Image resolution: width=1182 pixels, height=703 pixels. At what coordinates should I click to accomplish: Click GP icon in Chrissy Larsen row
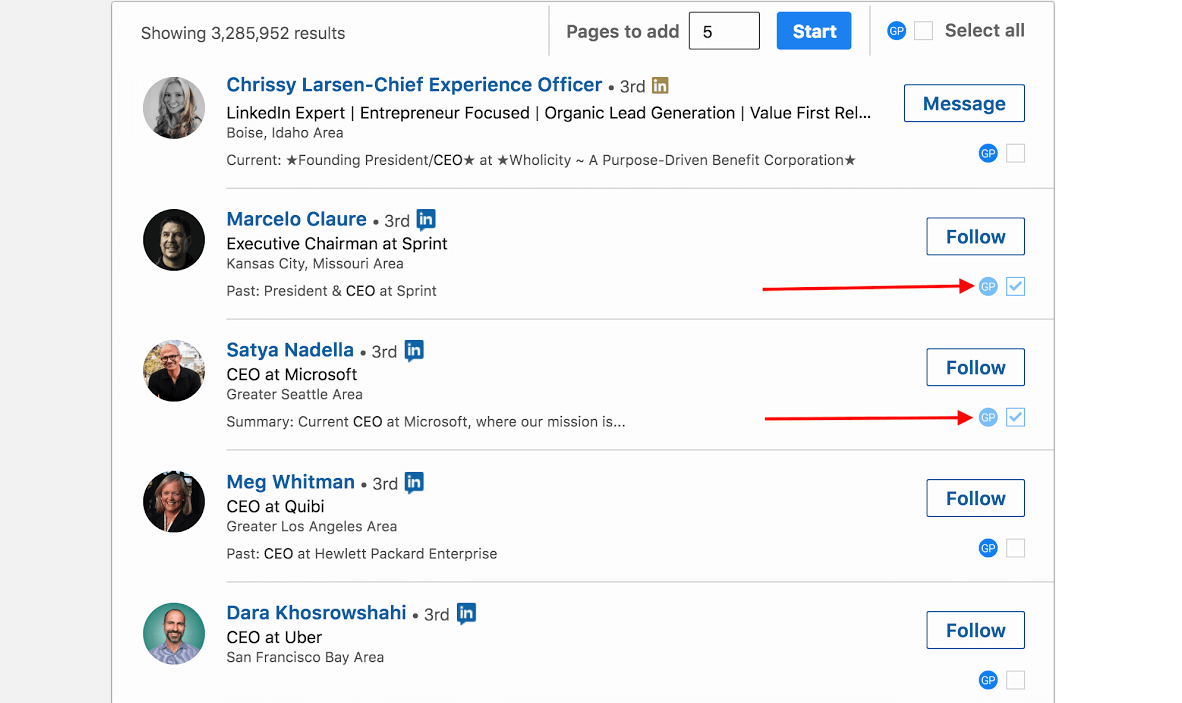[x=988, y=154]
